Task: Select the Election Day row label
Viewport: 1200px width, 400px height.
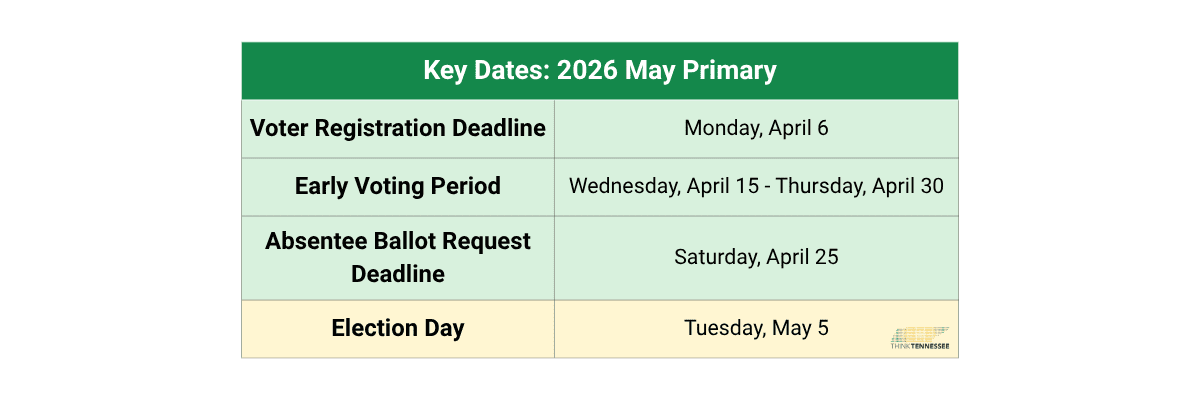Action: (398, 329)
